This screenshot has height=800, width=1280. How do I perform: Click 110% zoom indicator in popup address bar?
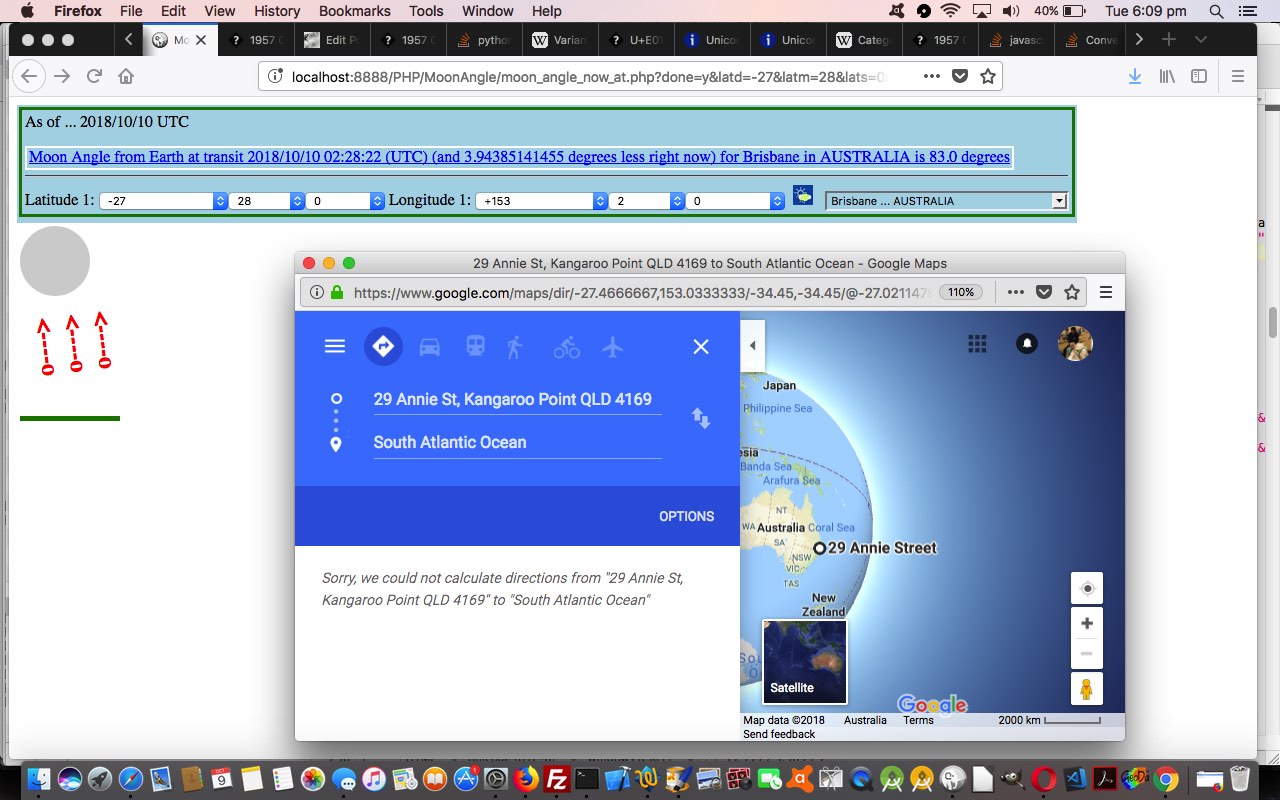962,292
